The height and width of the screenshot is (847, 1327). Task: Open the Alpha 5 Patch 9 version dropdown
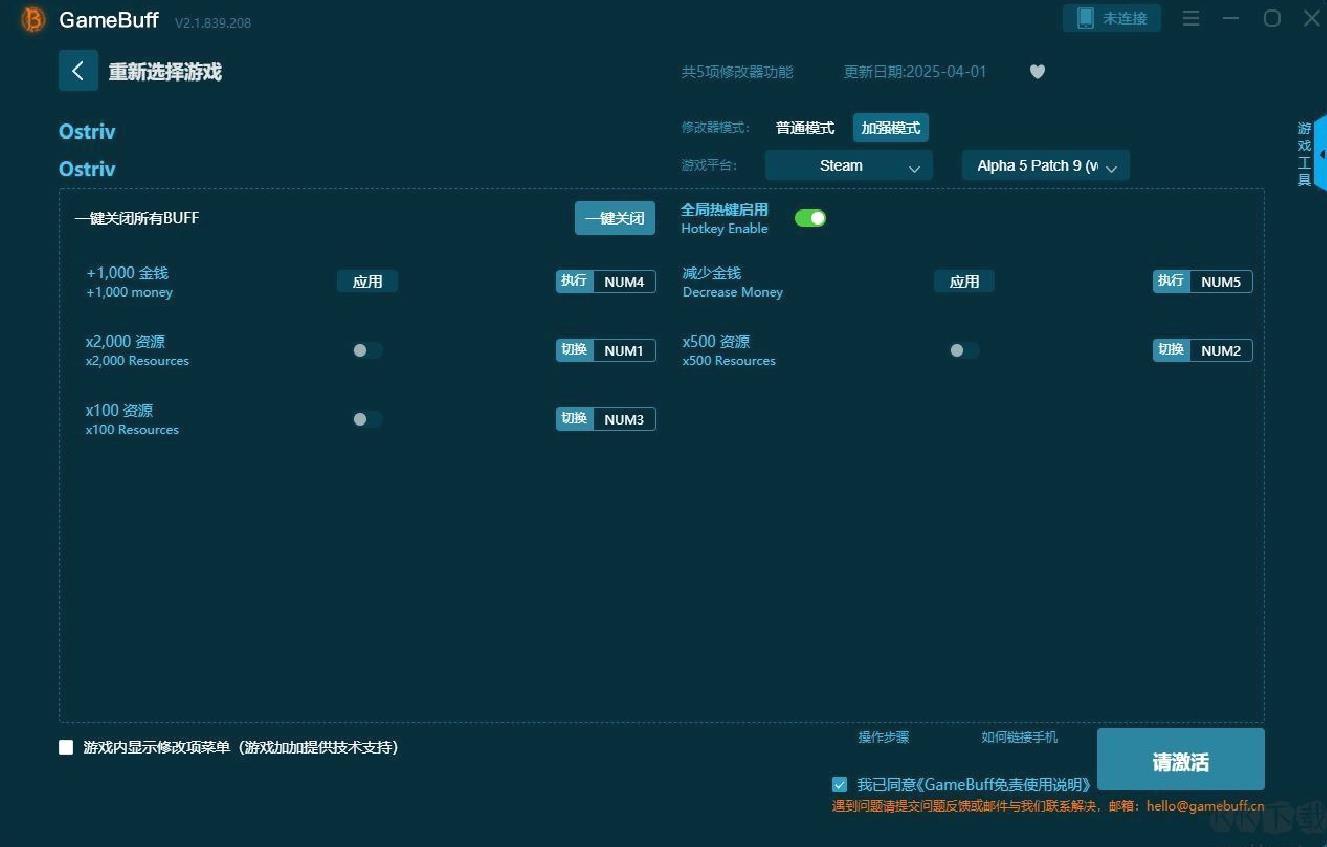(x=1045, y=166)
